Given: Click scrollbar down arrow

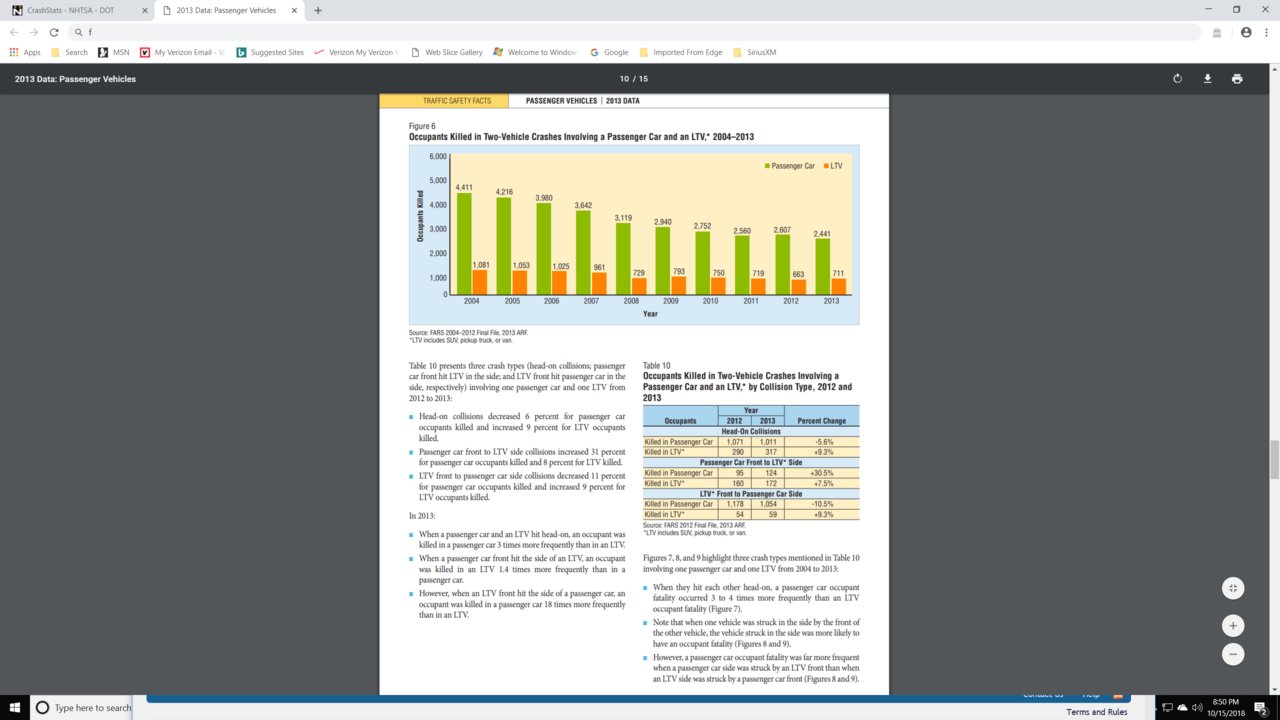Looking at the screenshot, I should click(1274, 690).
